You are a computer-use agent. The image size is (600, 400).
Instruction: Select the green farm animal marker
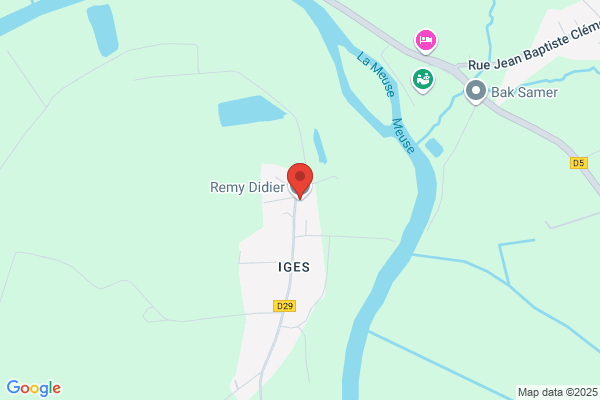422,80
